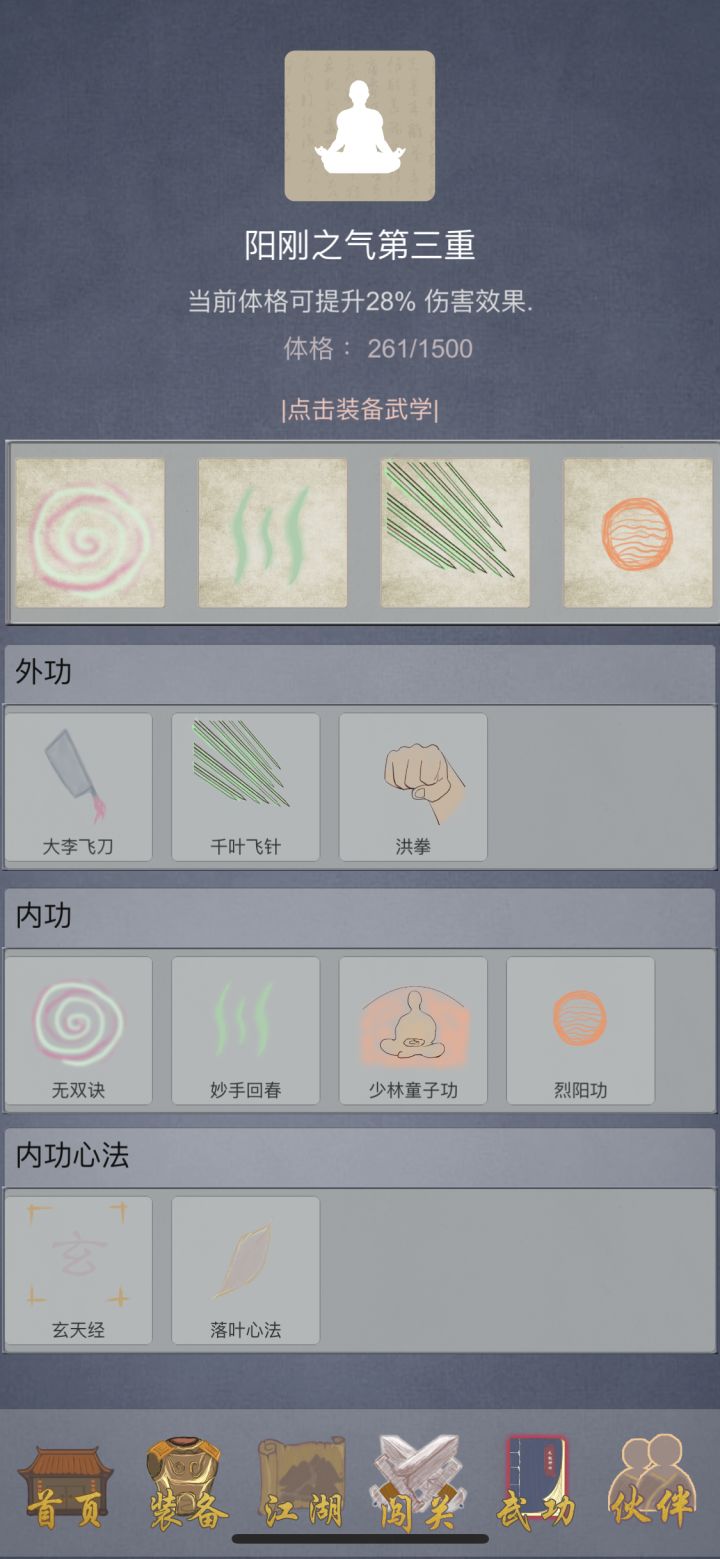Switch to the 装备 equipment tab
Screen dimensions: 720x1559
(x=185, y=1484)
